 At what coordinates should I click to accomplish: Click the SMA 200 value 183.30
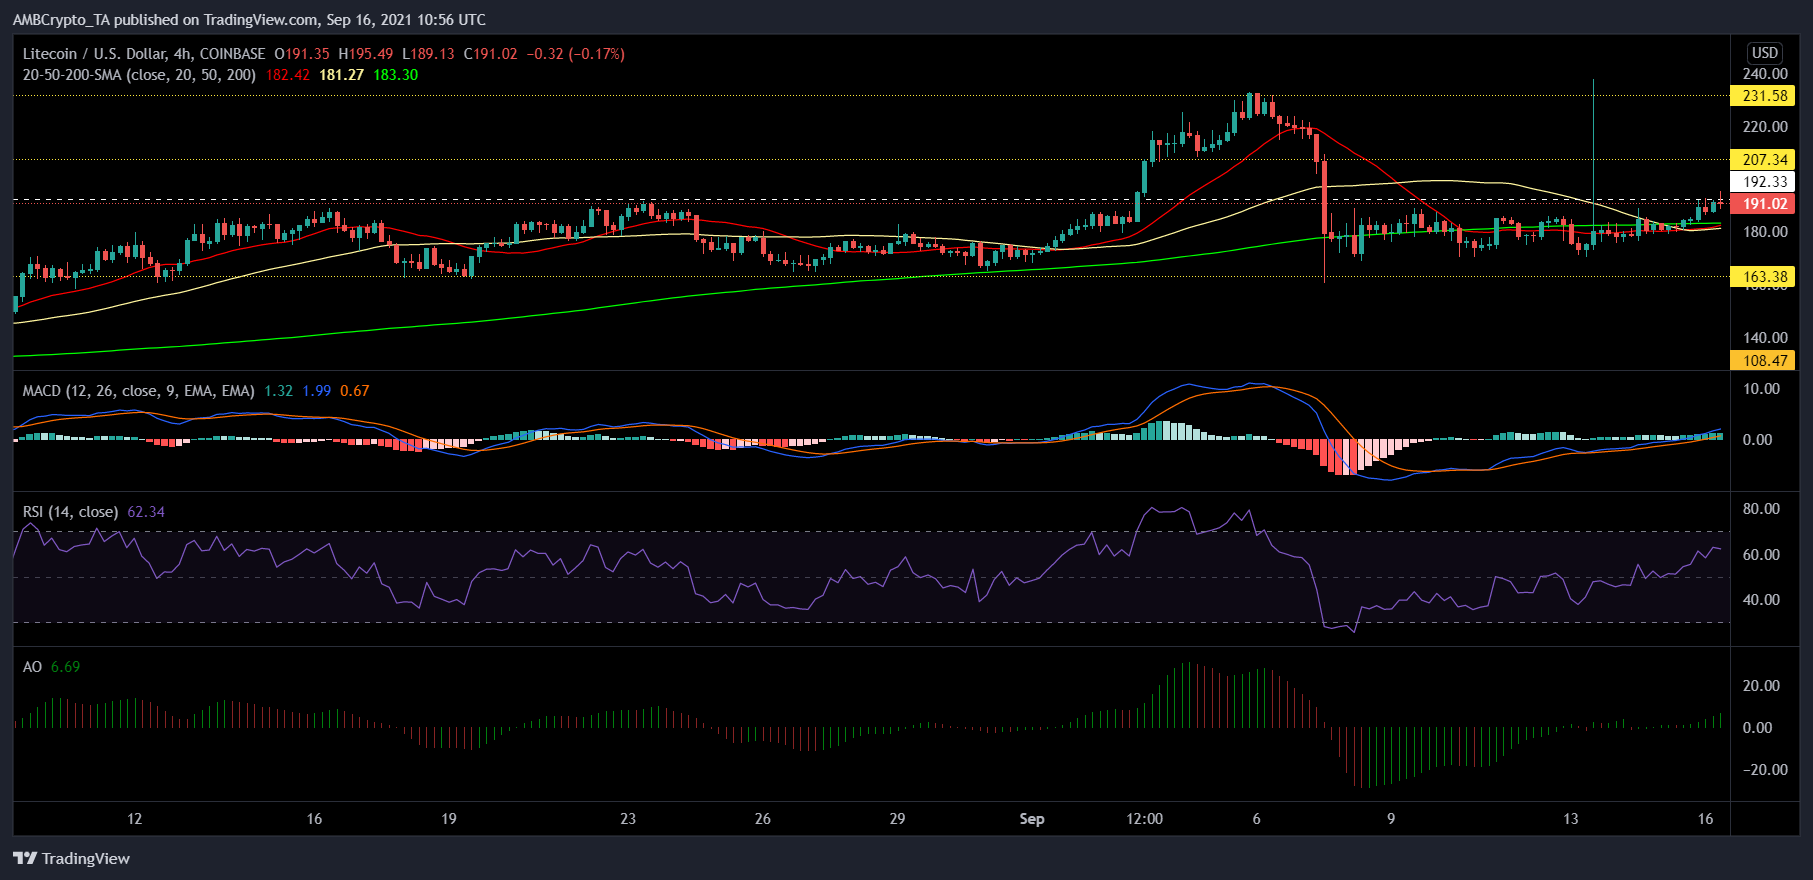pyautogui.click(x=396, y=75)
